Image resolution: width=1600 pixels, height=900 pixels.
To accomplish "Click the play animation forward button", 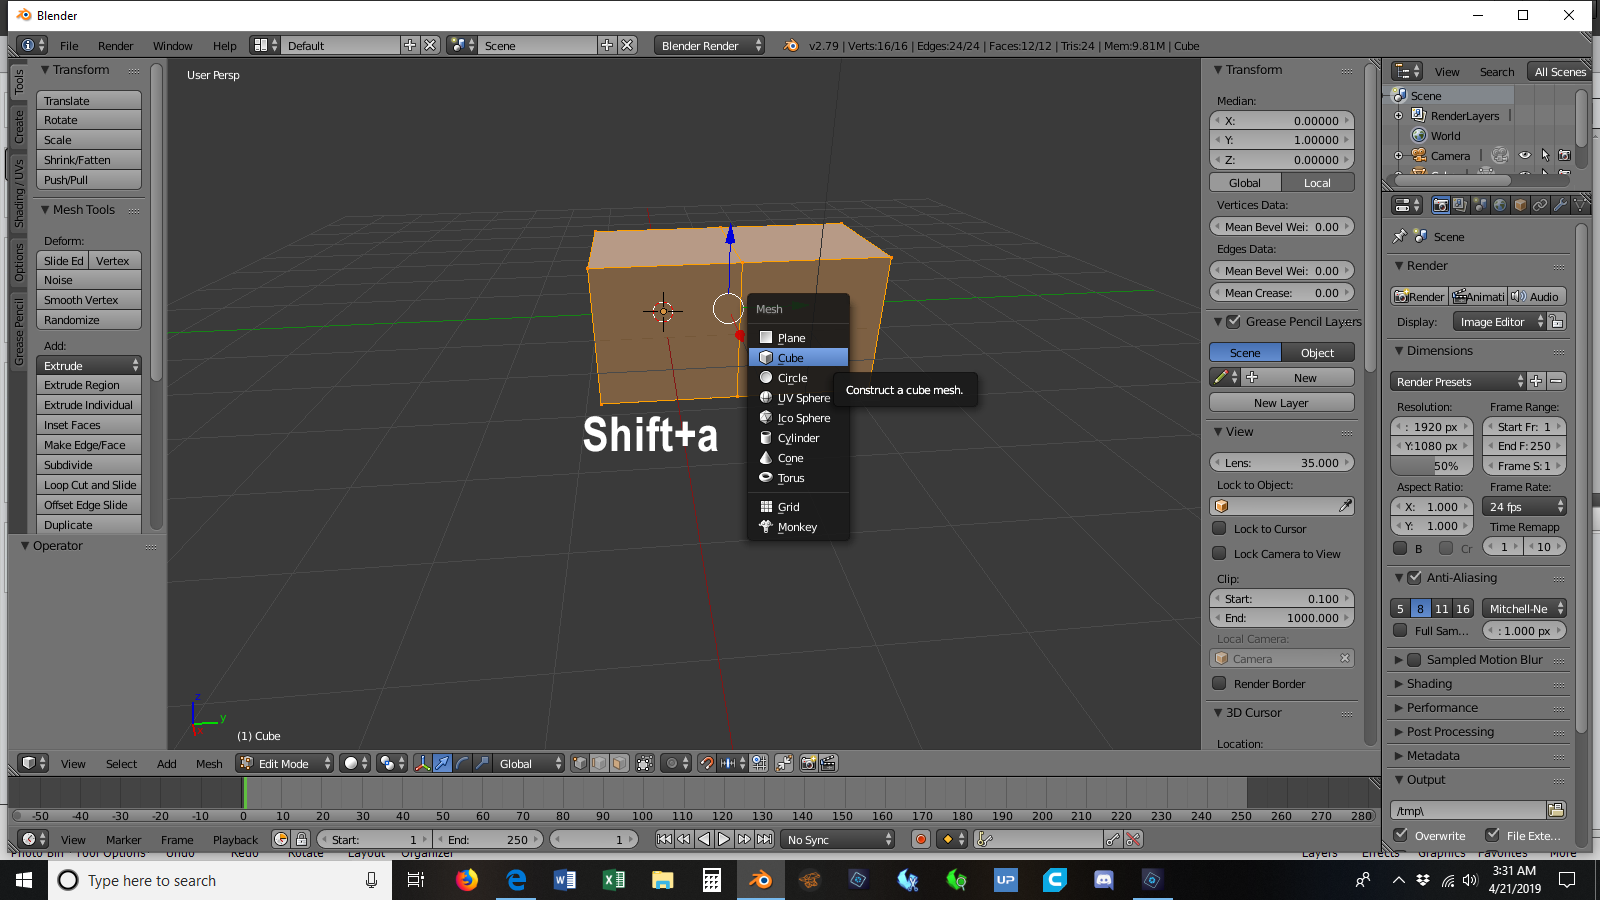I will click(724, 839).
